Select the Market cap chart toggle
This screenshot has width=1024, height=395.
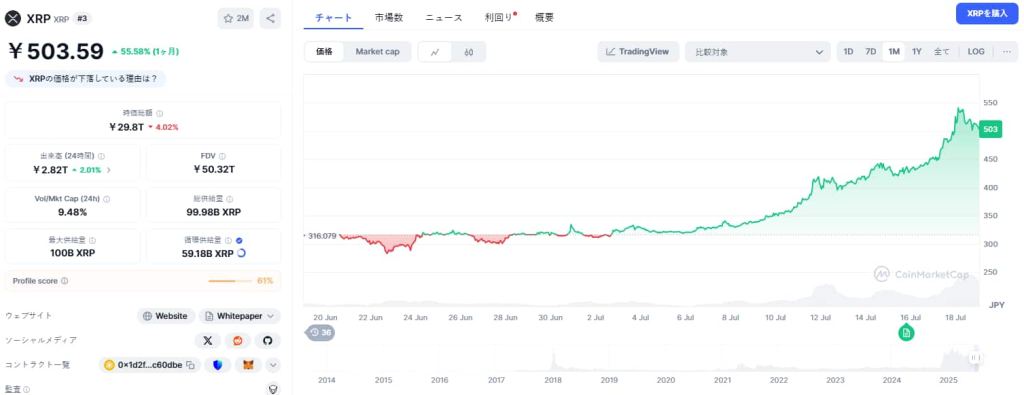(377, 52)
